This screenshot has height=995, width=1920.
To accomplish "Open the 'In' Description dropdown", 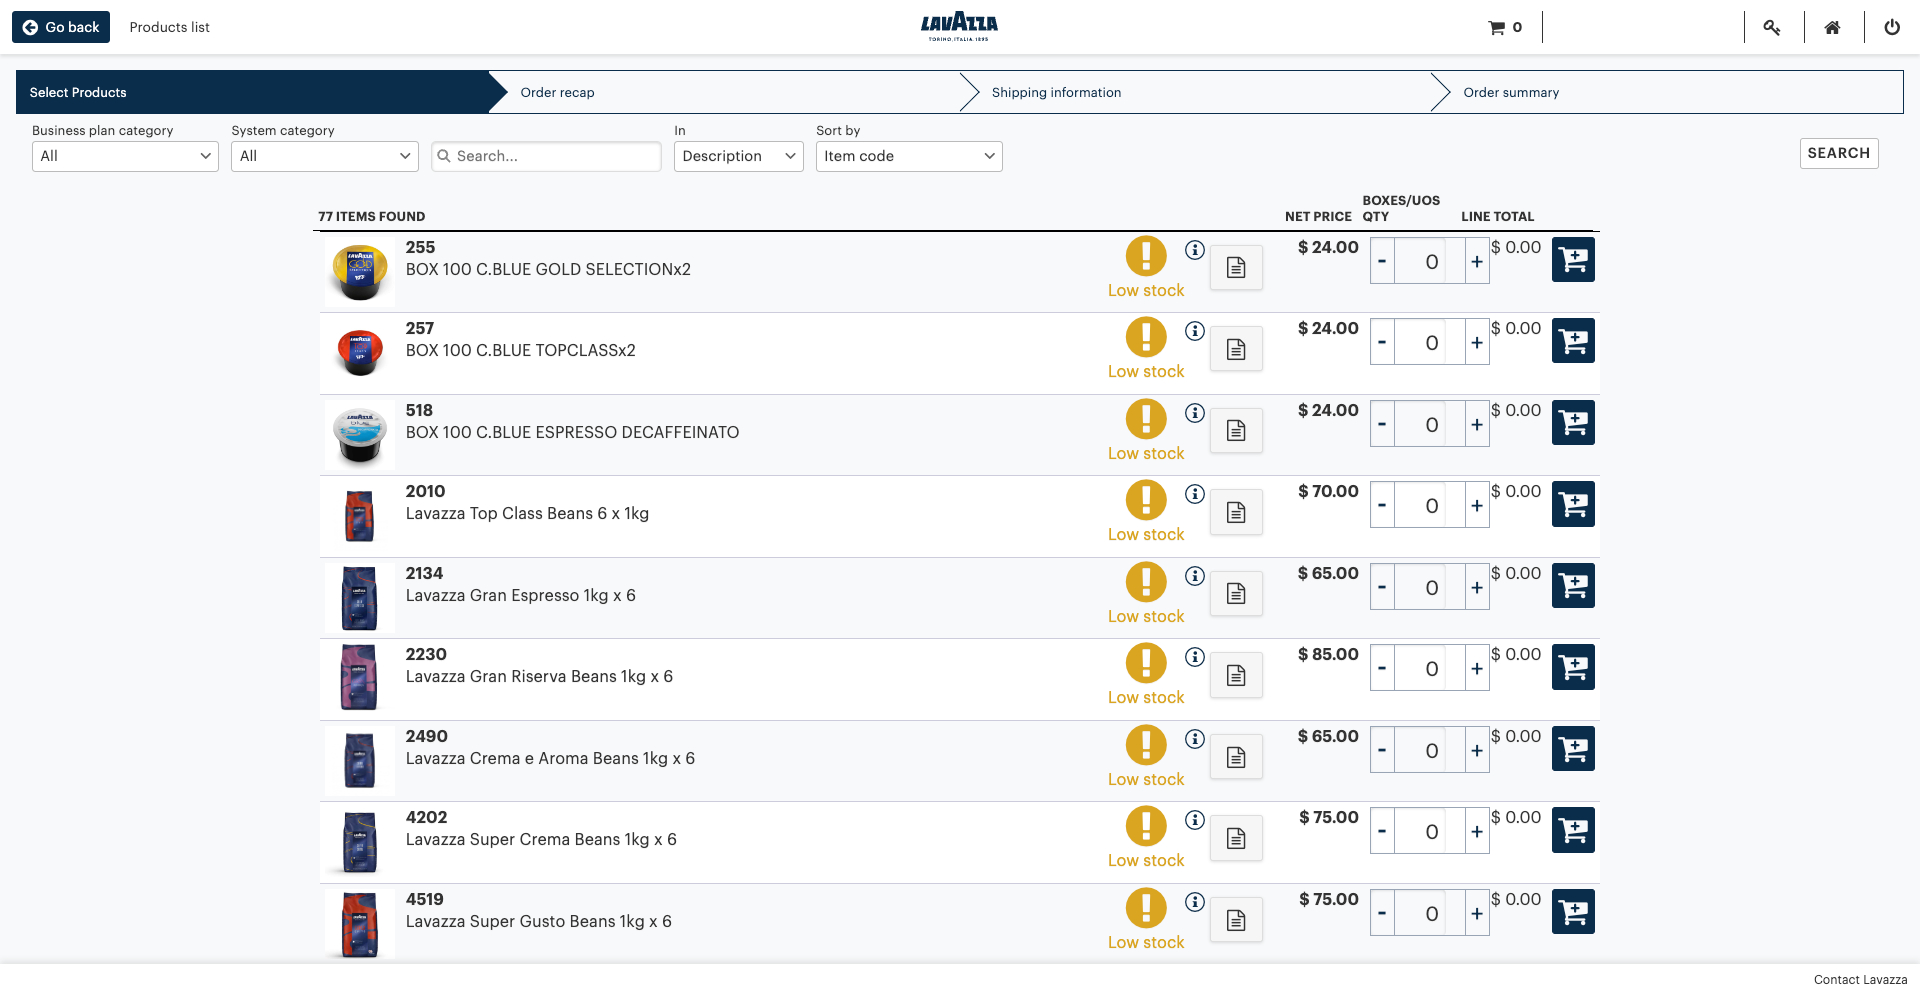I will coord(738,156).
